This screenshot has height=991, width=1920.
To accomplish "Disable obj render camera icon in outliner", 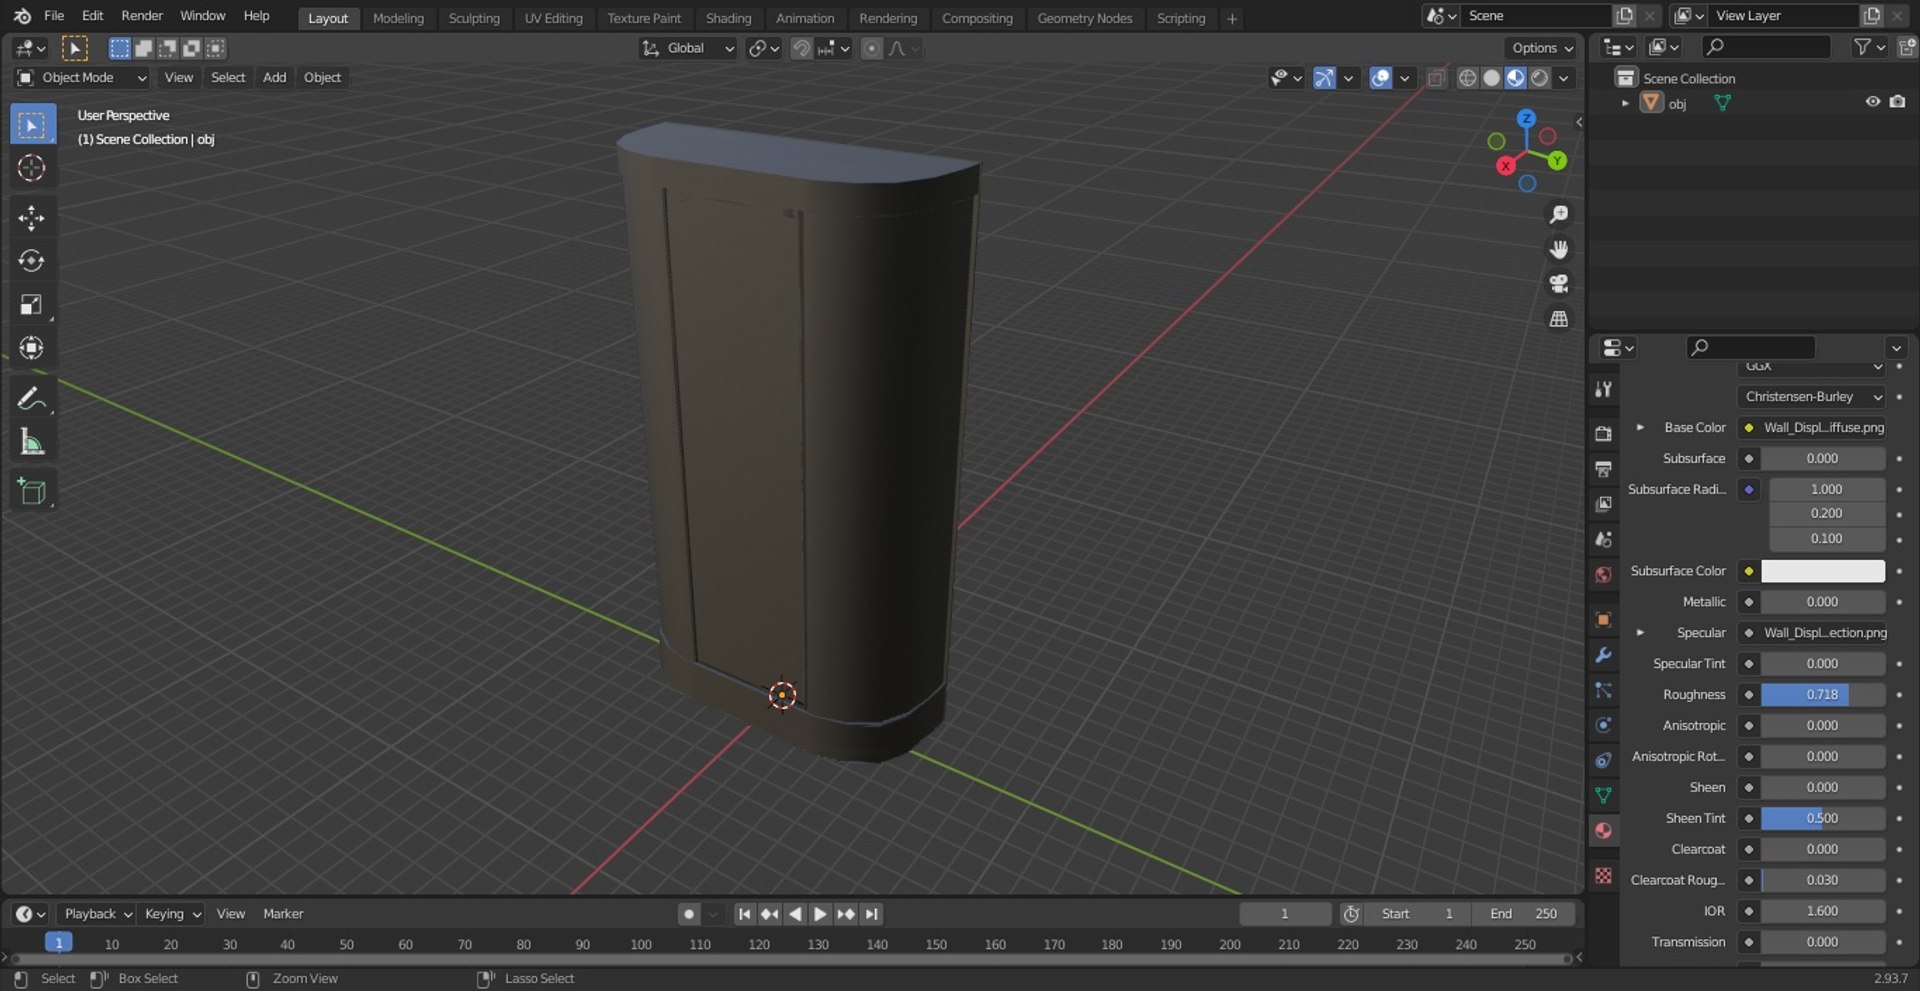I will [1897, 102].
